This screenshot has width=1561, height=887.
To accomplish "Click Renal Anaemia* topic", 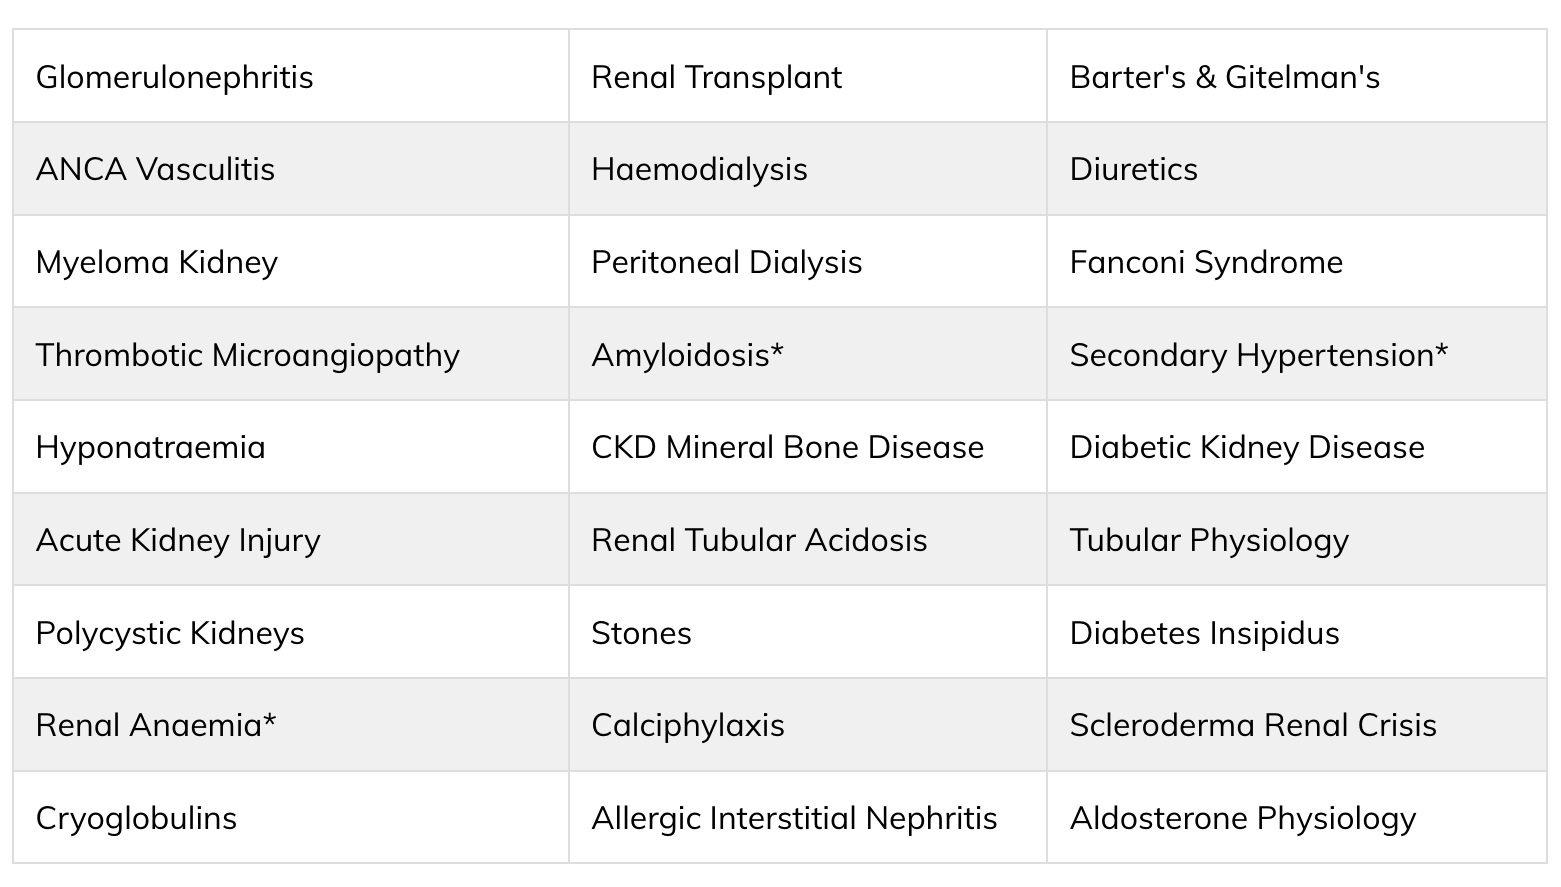I will point(156,725).
